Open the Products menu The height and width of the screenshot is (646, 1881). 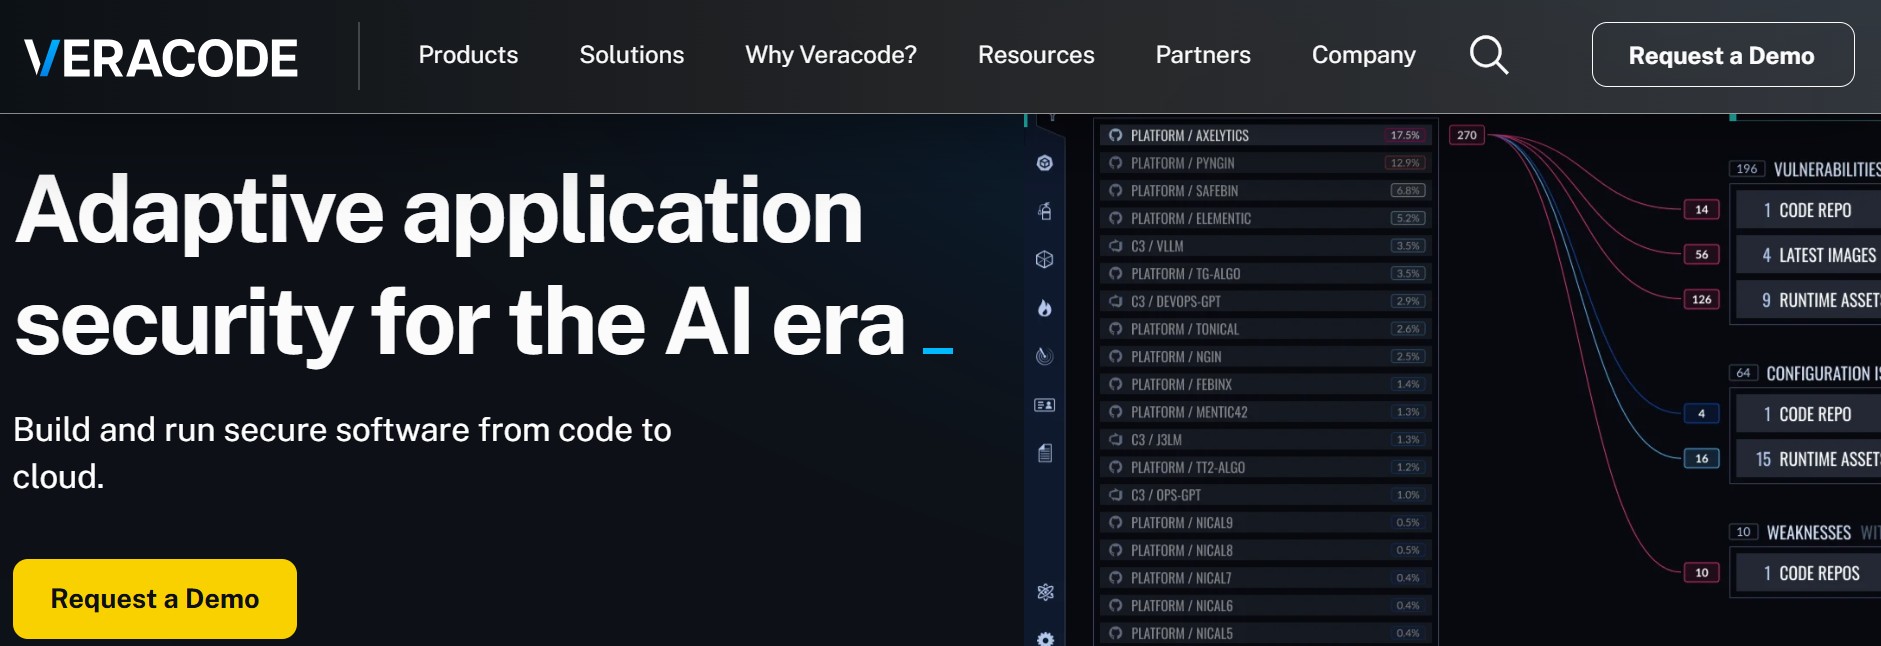click(x=468, y=55)
